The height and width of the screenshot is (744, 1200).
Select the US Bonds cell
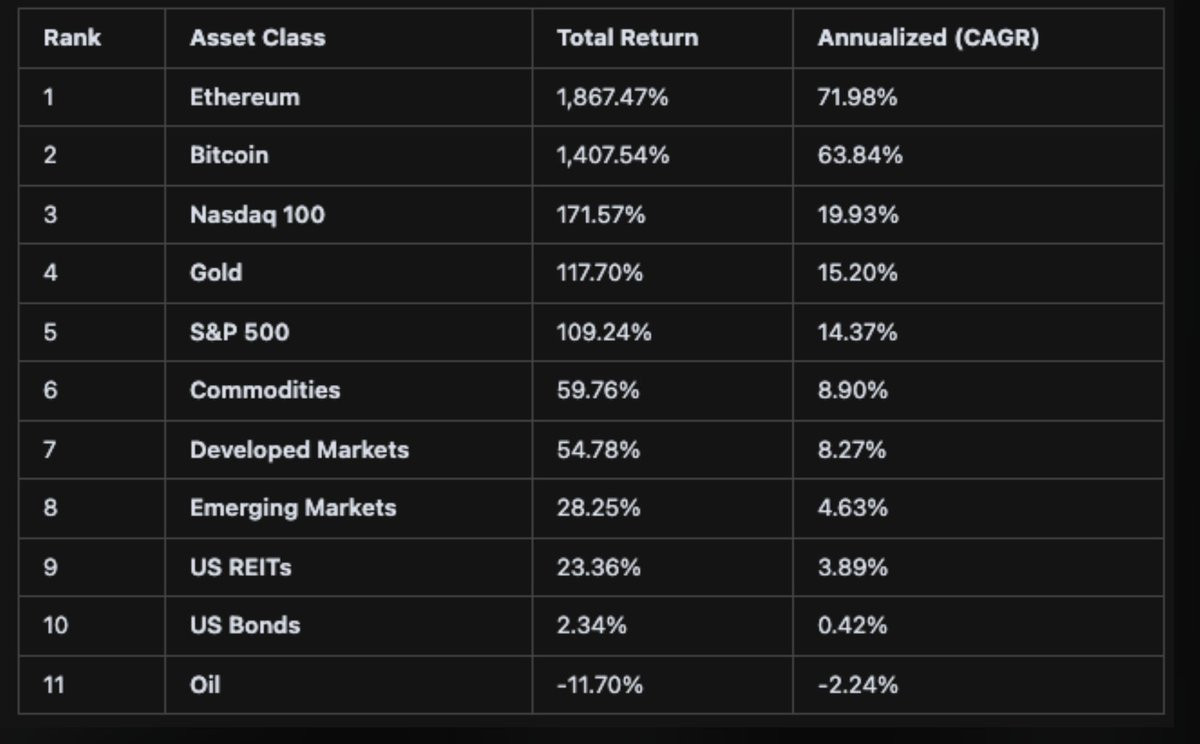(245, 625)
